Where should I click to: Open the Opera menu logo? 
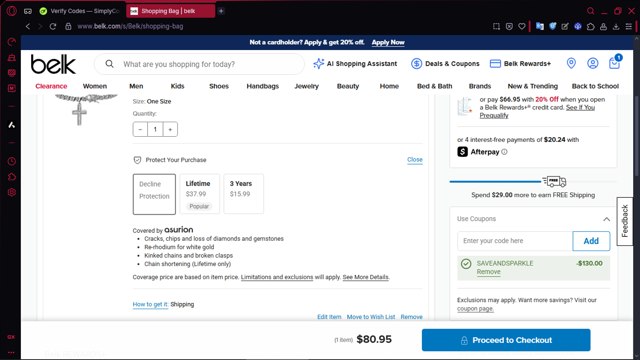pos(11,11)
